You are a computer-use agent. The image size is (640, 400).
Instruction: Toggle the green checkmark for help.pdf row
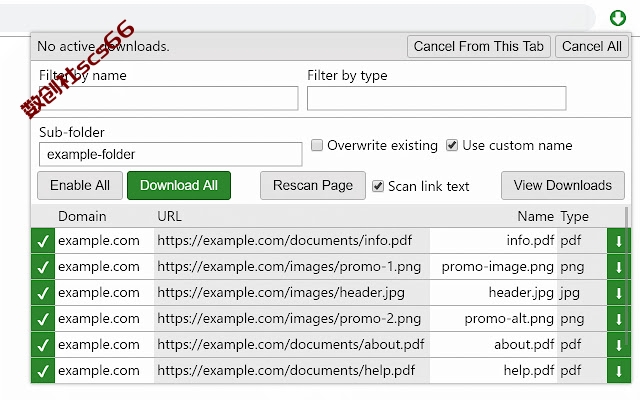click(43, 371)
